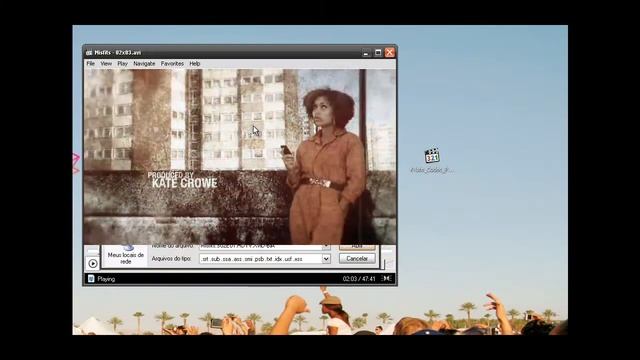Expand the Arquivos do tipo dropdown

coord(326,259)
